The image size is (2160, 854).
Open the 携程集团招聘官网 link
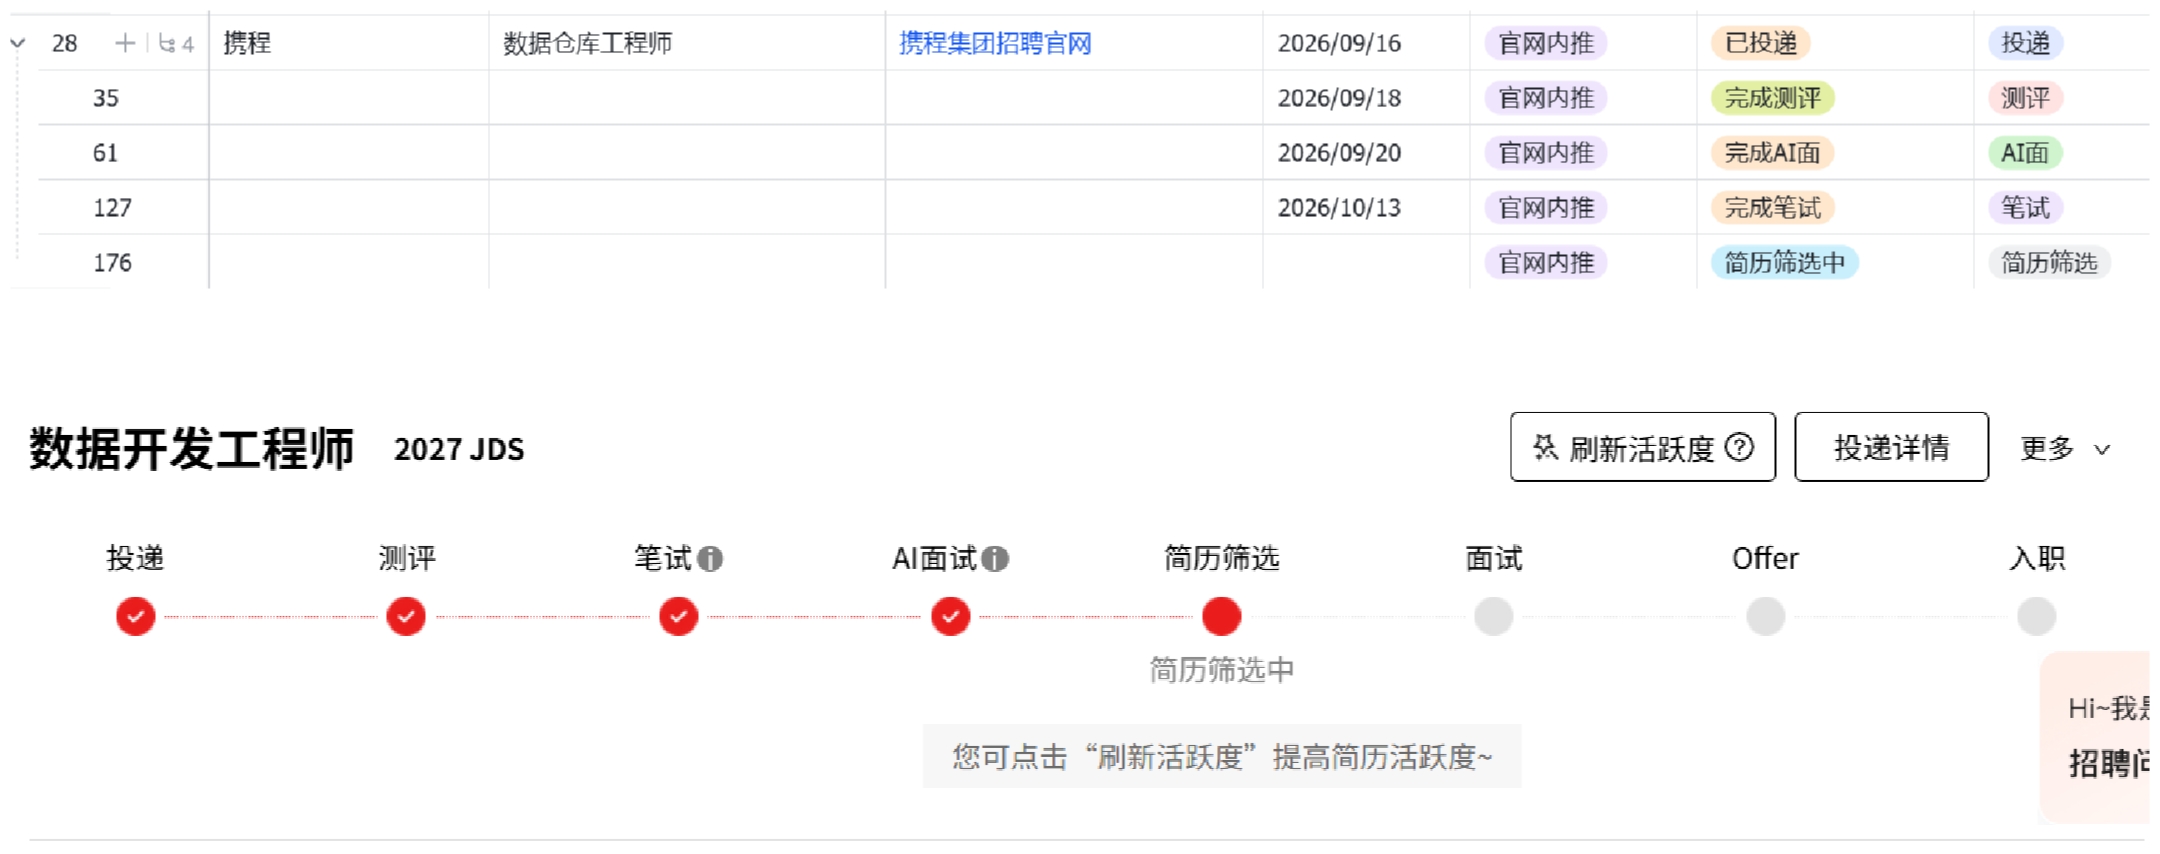coord(995,43)
